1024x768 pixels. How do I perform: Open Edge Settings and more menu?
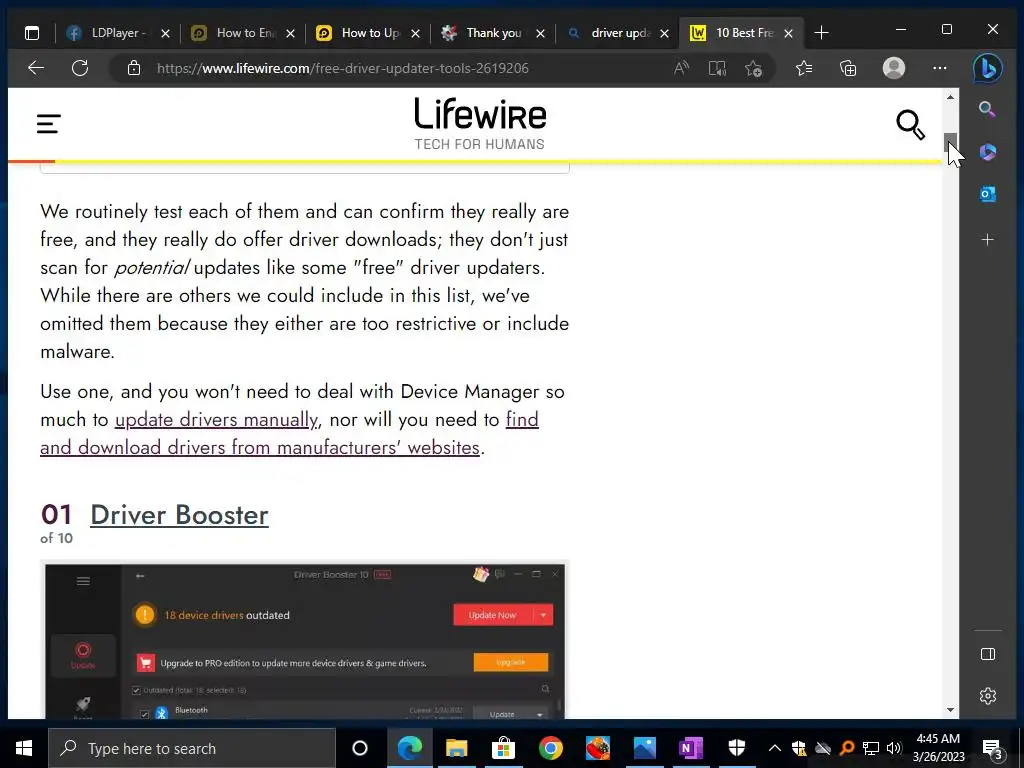click(x=940, y=68)
